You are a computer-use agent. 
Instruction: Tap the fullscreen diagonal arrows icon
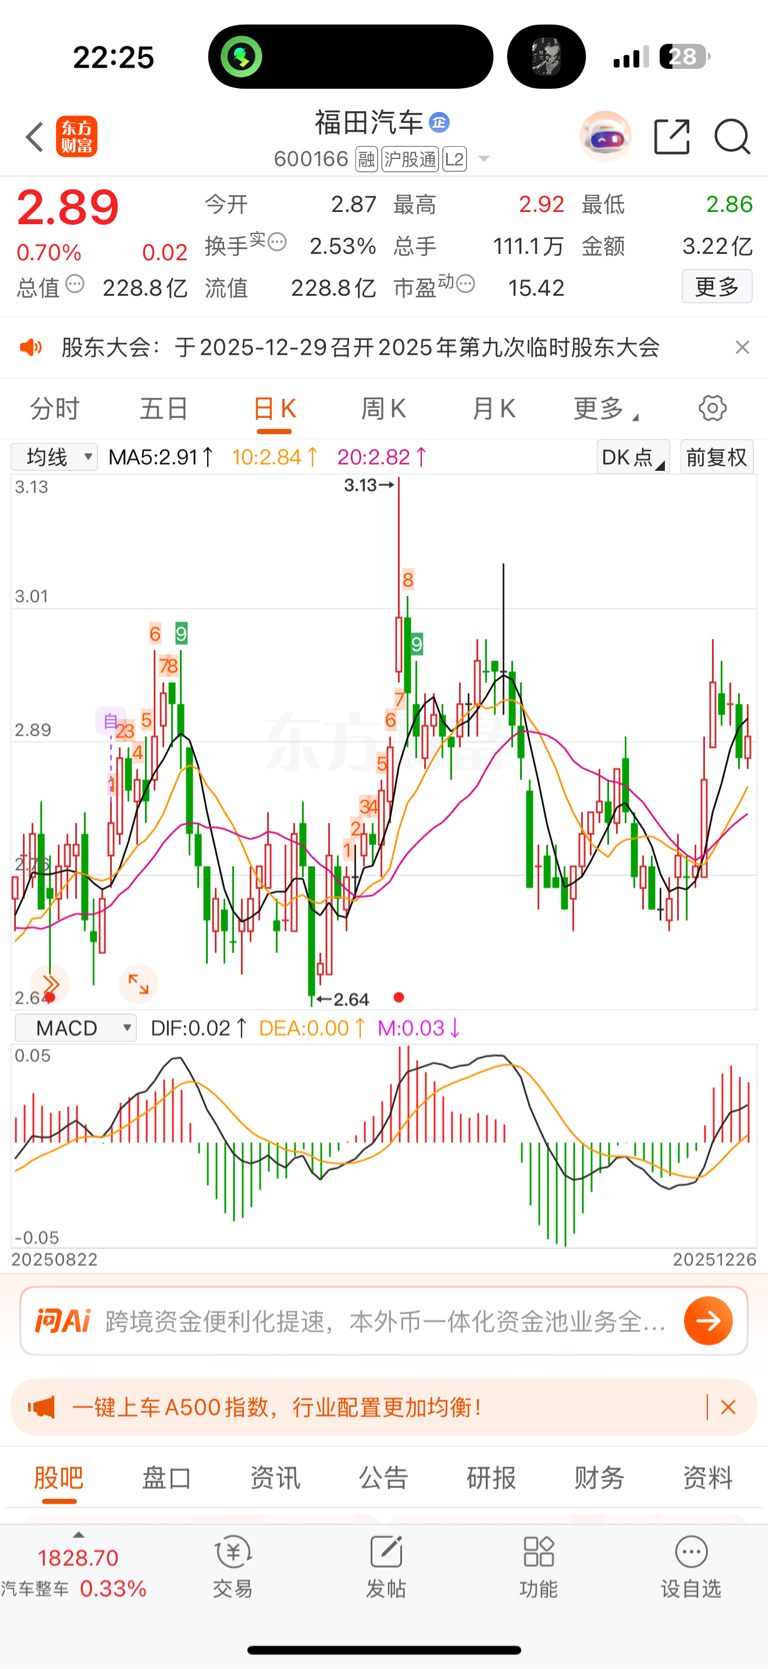[138, 985]
